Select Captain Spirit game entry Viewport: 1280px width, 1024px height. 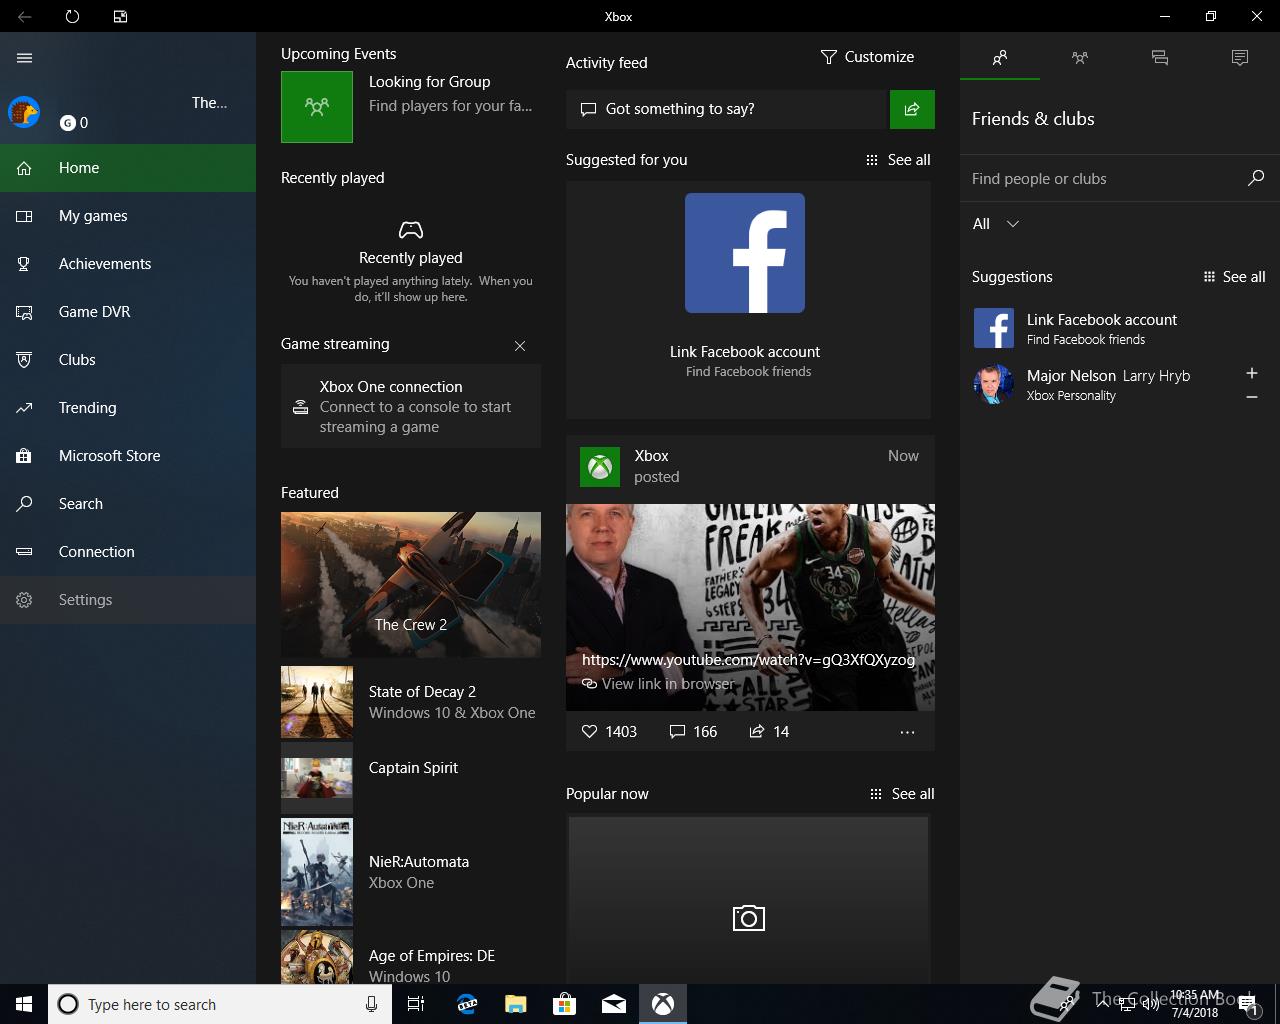click(x=411, y=778)
